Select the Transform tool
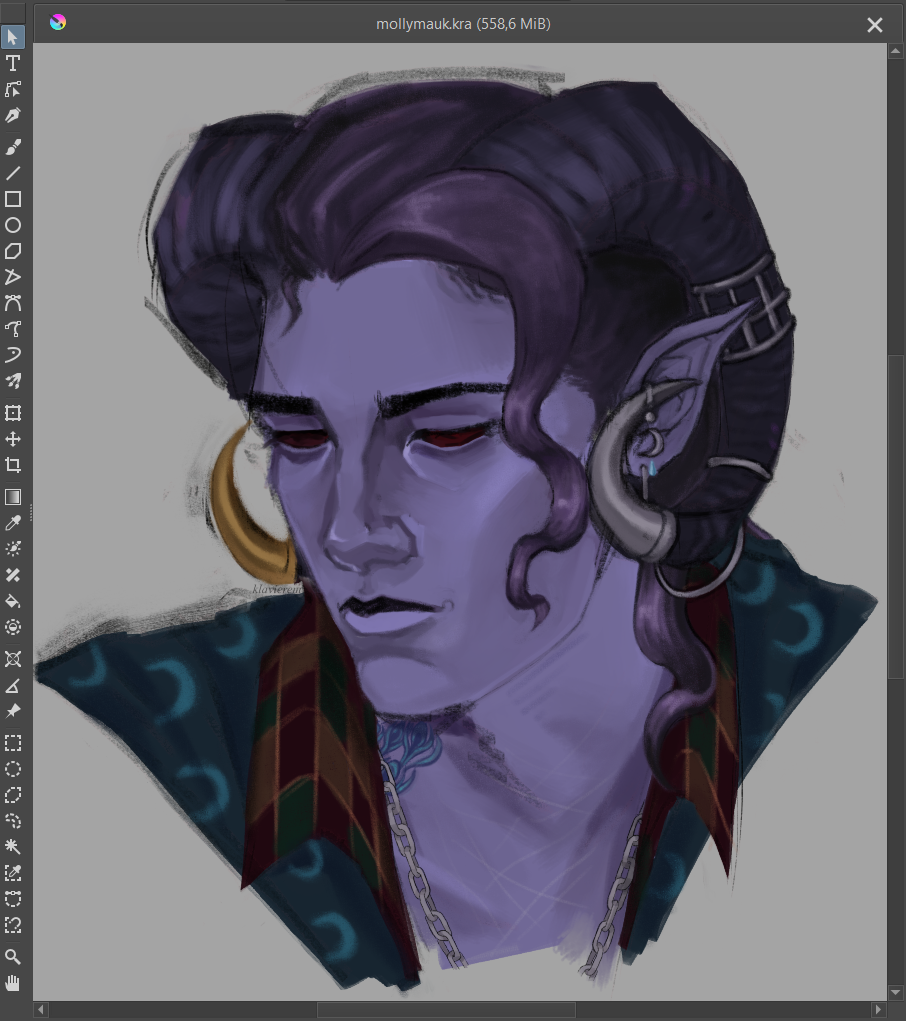The width and height of the screenshot is (906, 1021). click(x=13, y=413)
